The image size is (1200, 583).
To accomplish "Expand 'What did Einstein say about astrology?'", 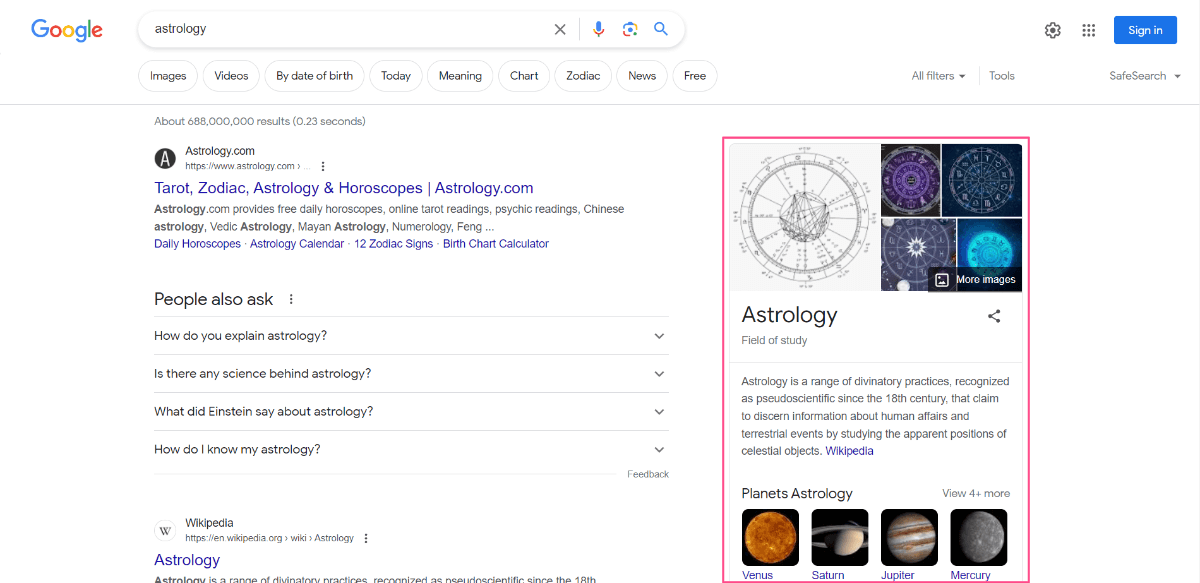I will pos(411,412).
